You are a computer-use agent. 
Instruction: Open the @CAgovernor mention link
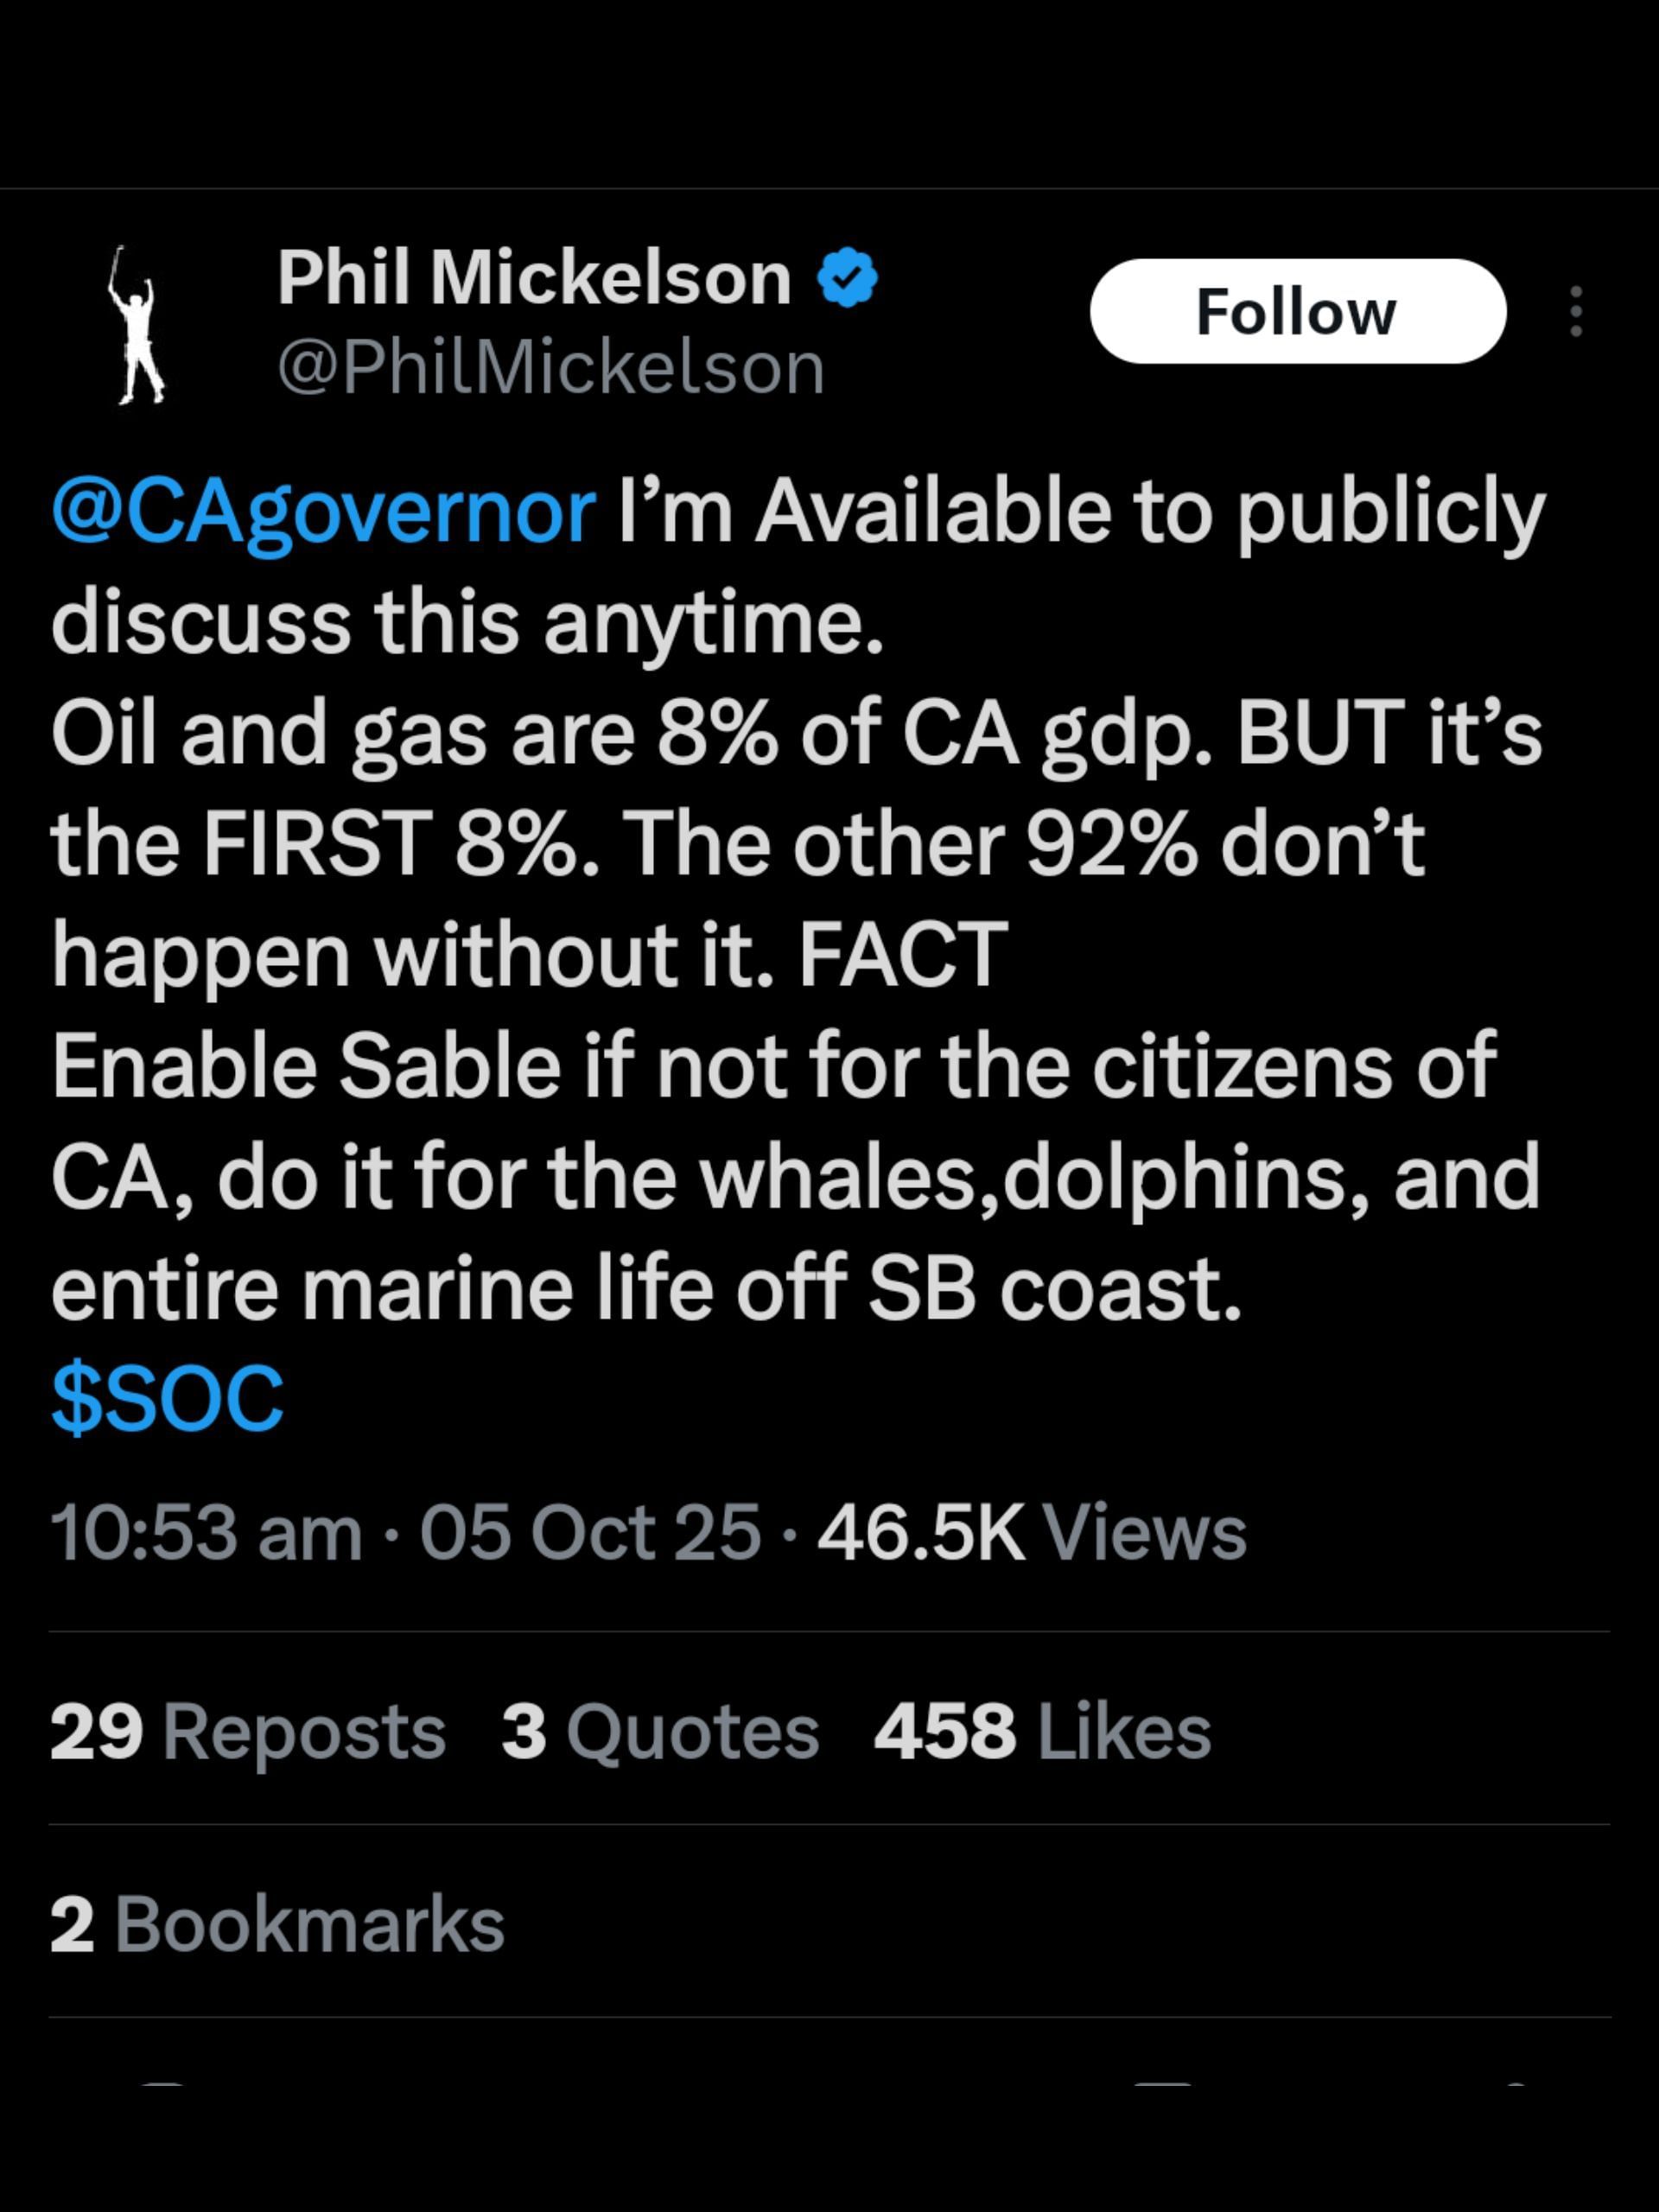point(323,514)
